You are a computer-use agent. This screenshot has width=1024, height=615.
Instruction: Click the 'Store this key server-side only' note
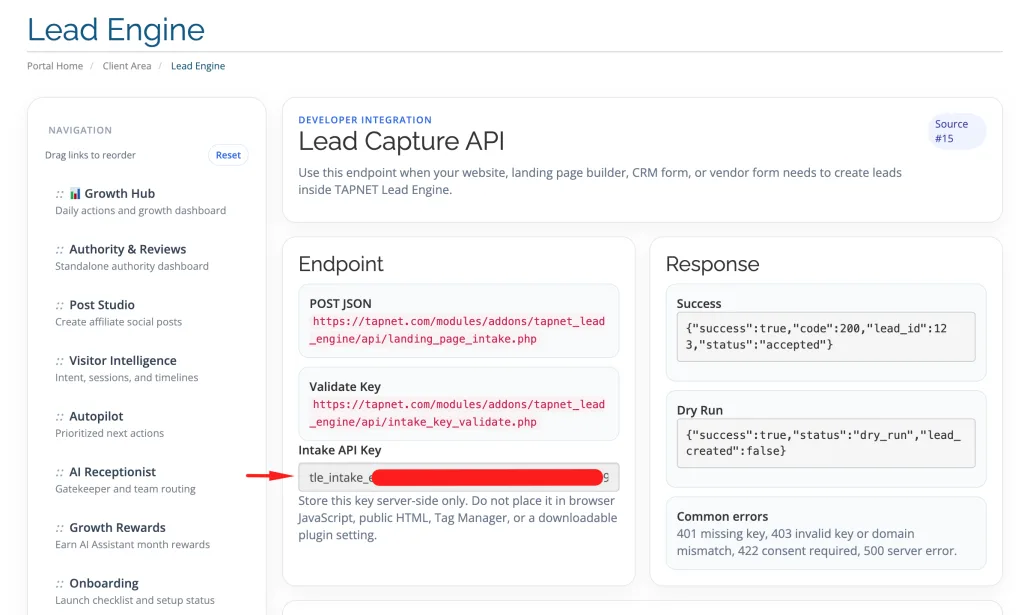tap(457, 518)
